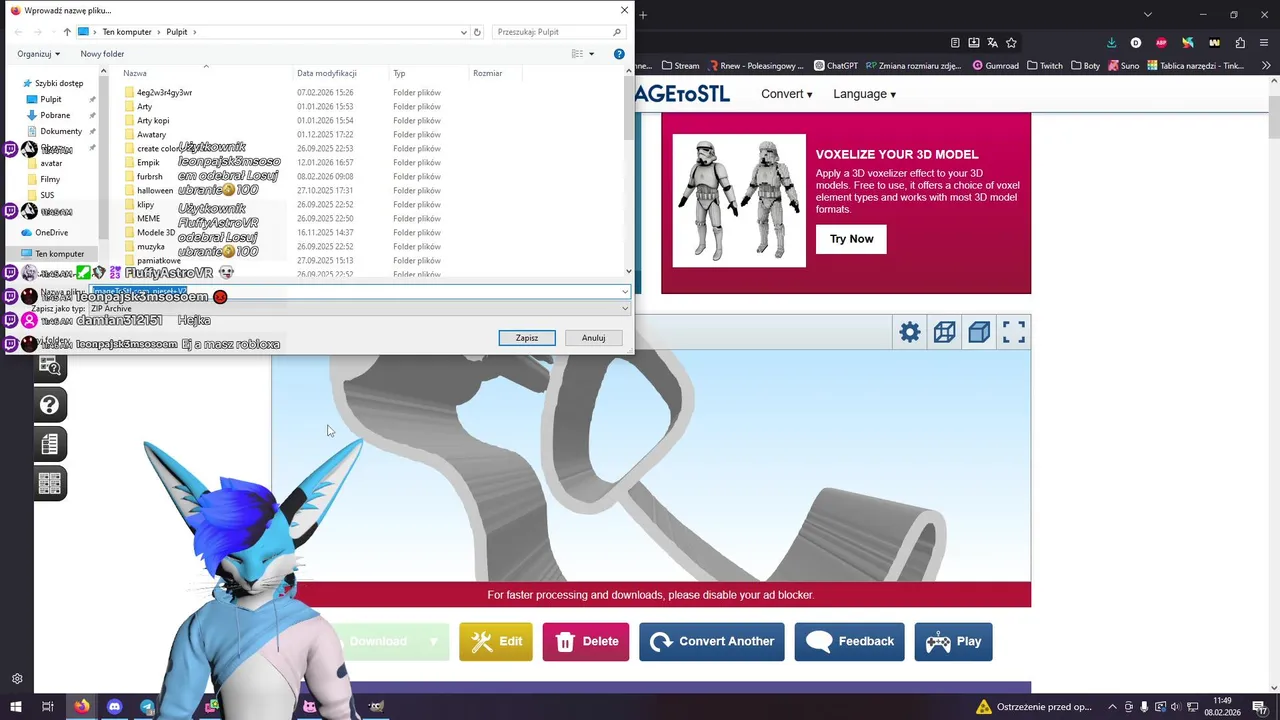
Task: Open the Boty bookmark folder
Action: (x=1085, y=66)
